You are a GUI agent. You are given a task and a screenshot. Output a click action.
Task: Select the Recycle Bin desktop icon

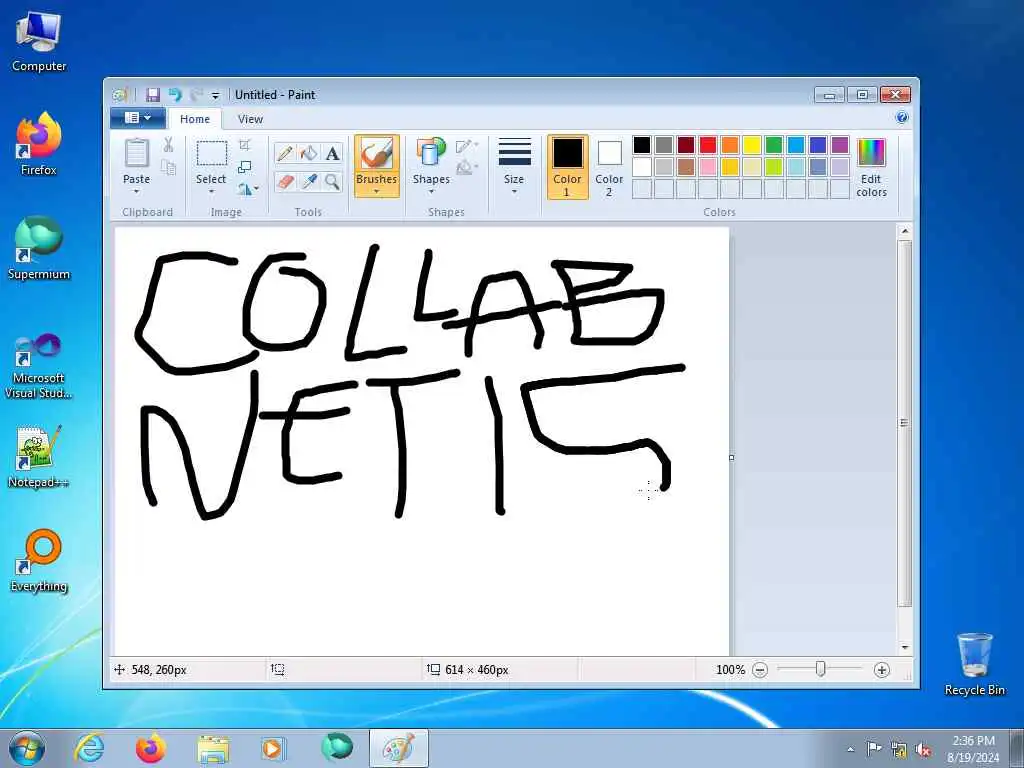pyautogui.click(x=974, y=664)
